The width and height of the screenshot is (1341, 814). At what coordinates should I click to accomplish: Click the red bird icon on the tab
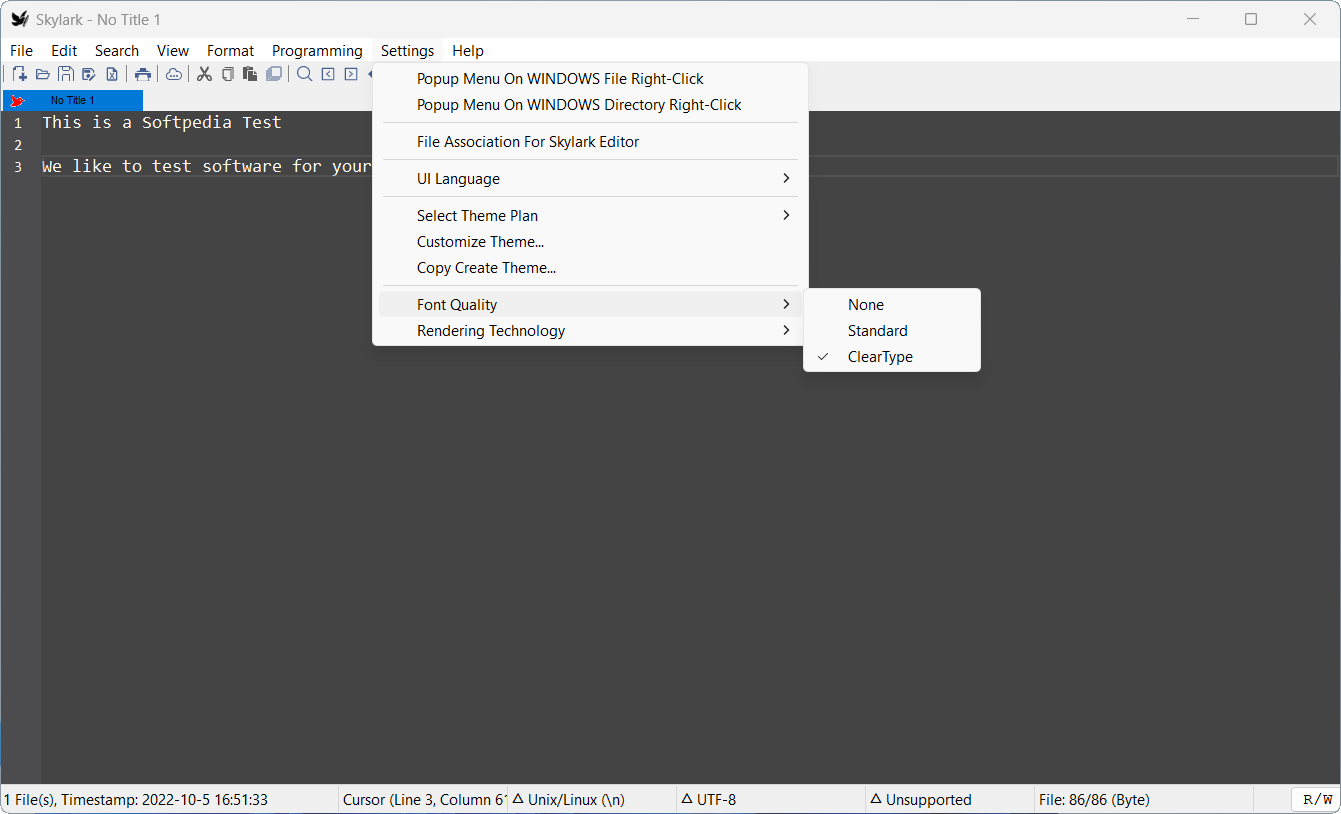click(16, 100)
